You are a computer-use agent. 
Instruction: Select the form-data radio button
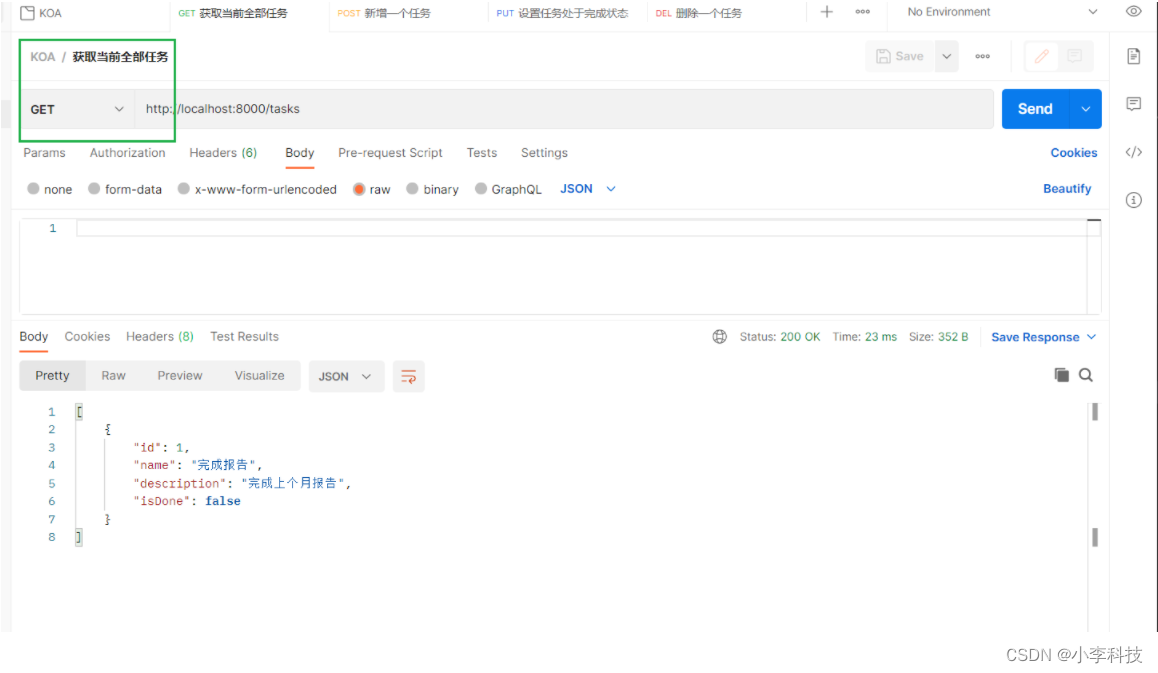click(94, 189)
